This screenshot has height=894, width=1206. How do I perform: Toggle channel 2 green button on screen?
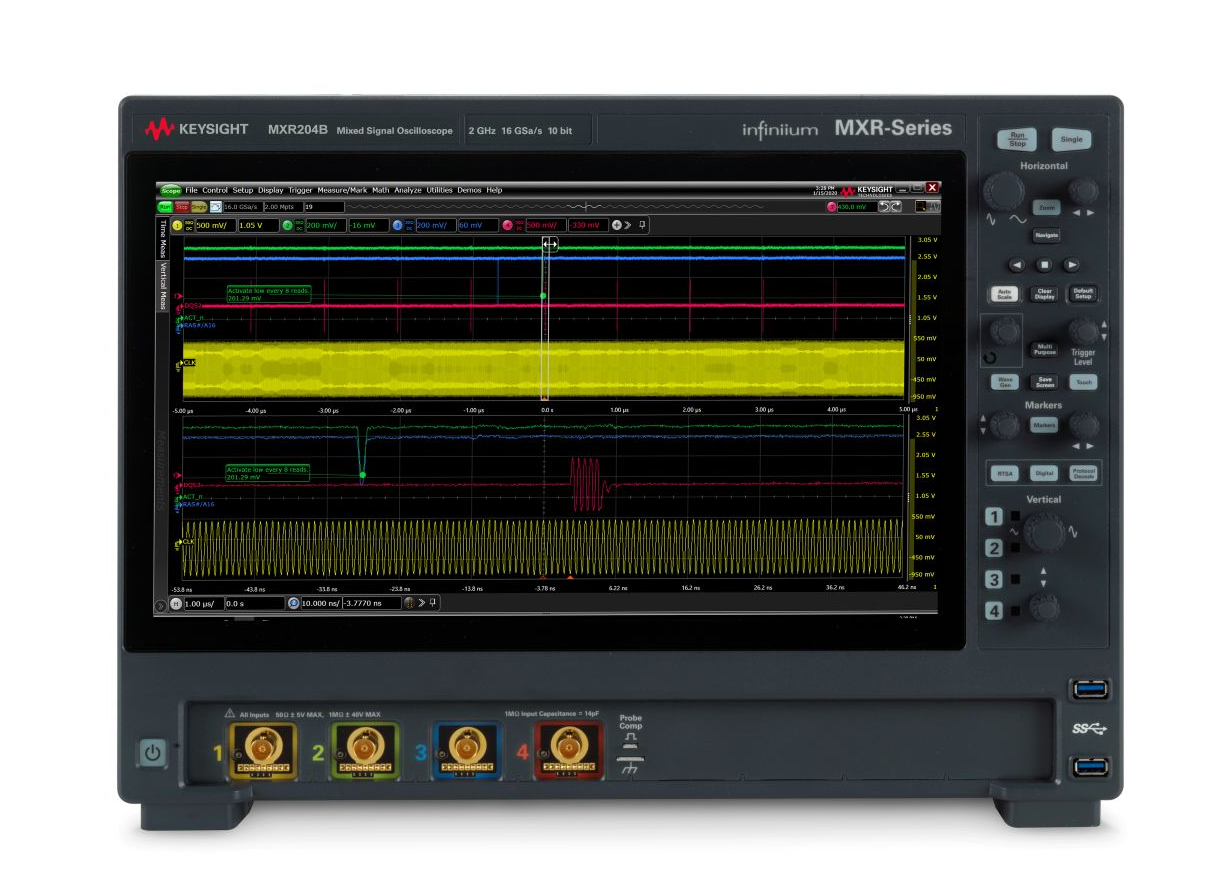[x=287, y=226]
